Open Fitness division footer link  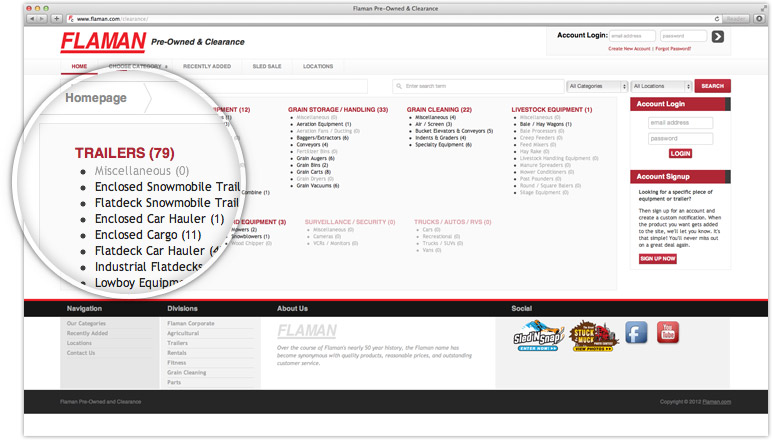pyautogui.click(x=176, y=363)
